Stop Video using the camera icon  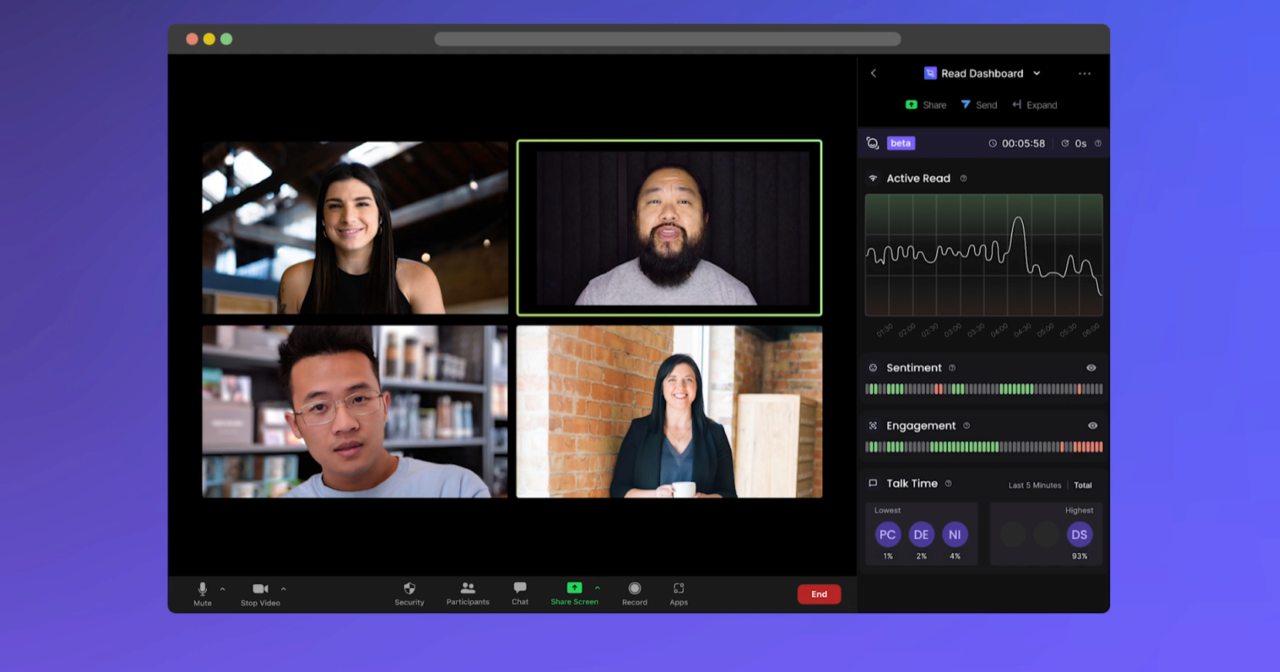[260, 589]
